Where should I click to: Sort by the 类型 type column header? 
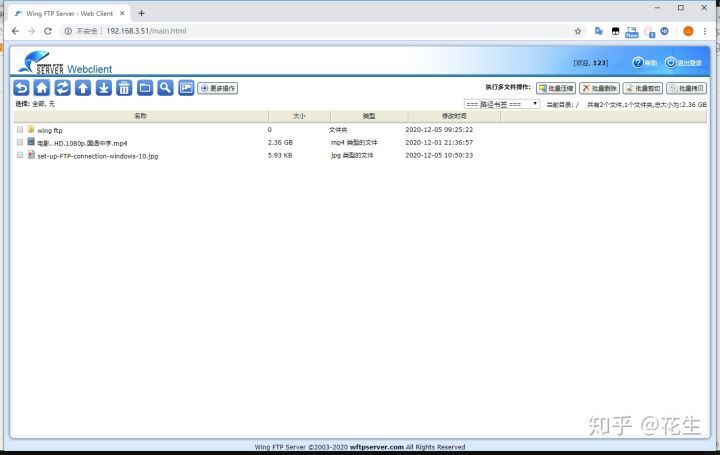(369, 116)
